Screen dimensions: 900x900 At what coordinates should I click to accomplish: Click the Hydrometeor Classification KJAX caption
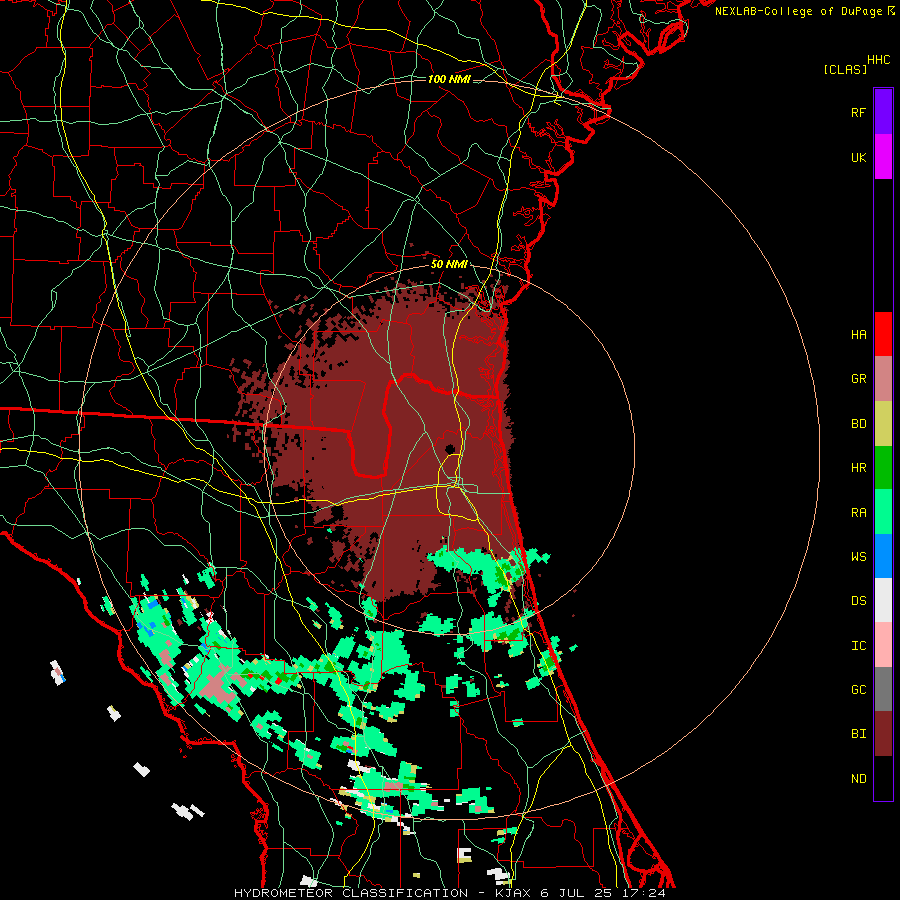pyautogui.click(x=450, y=893)
